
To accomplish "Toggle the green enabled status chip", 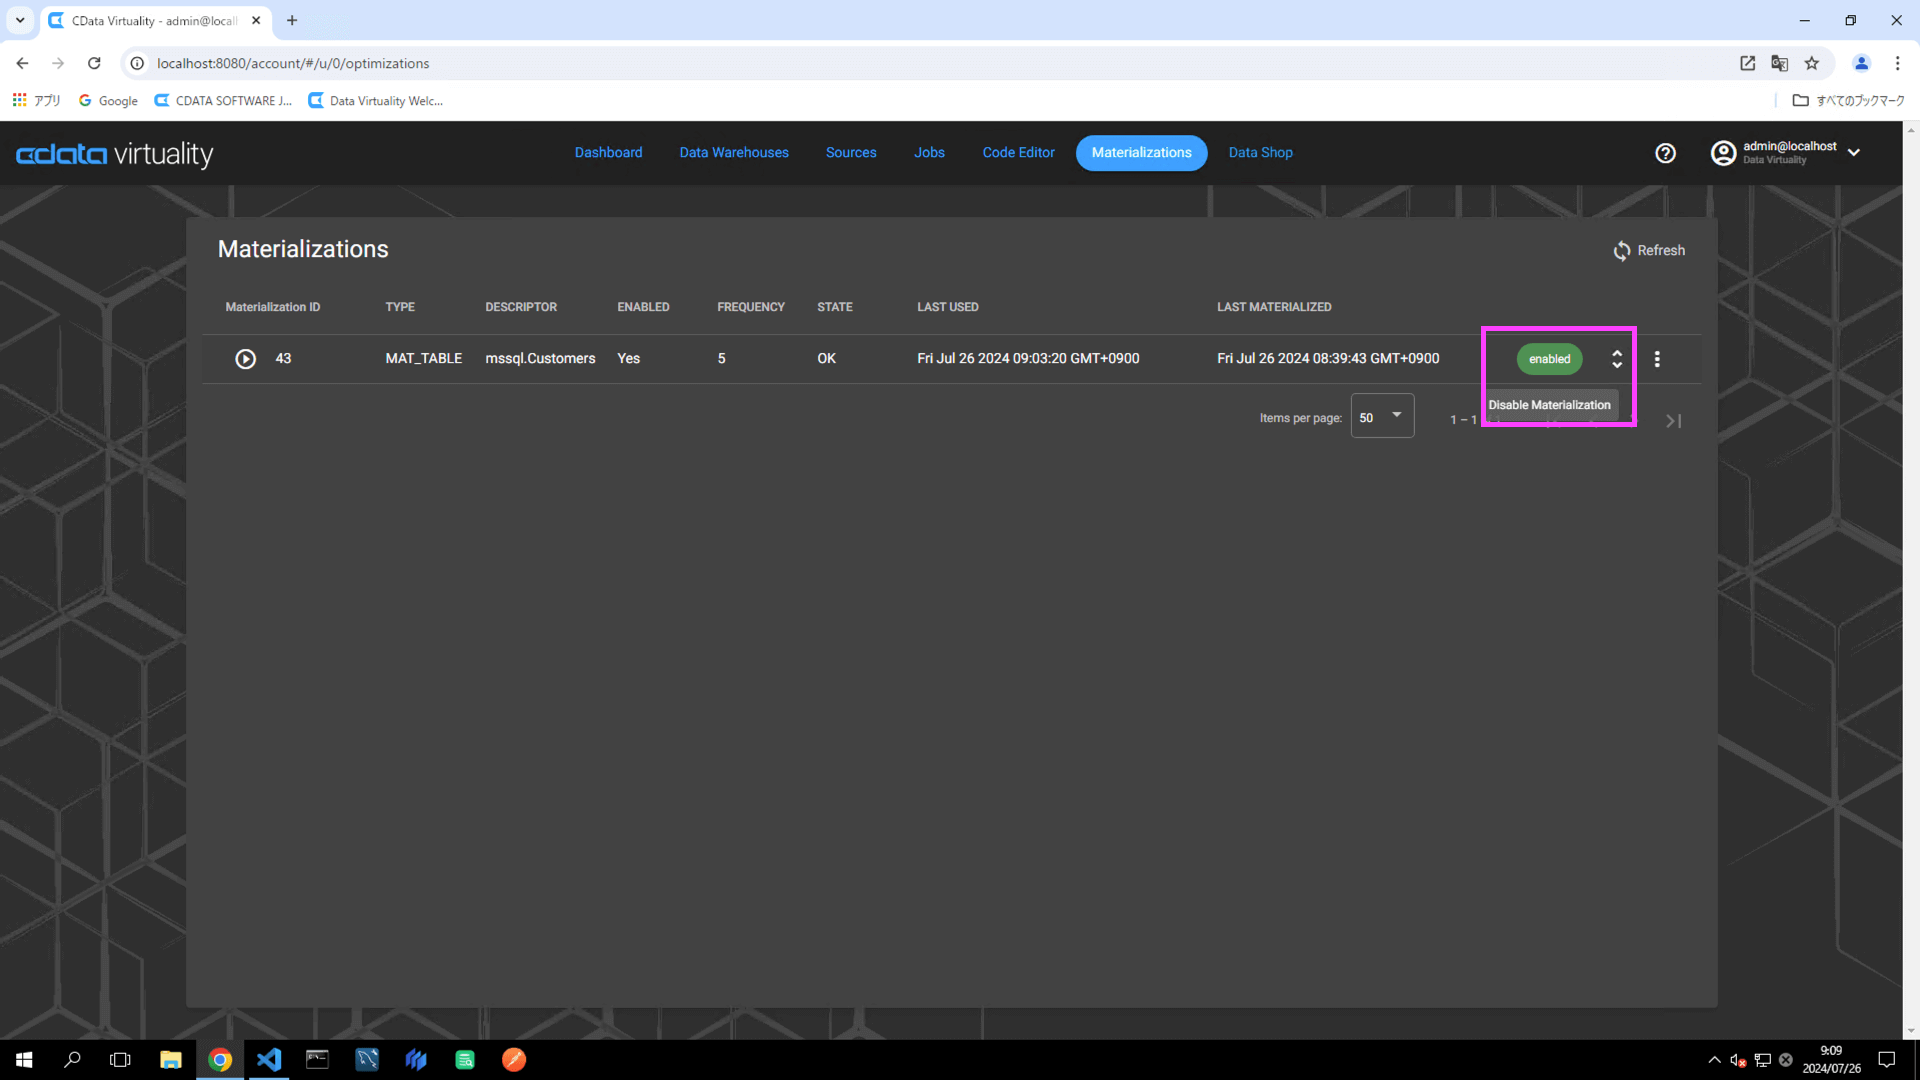I will (1549, 359).
